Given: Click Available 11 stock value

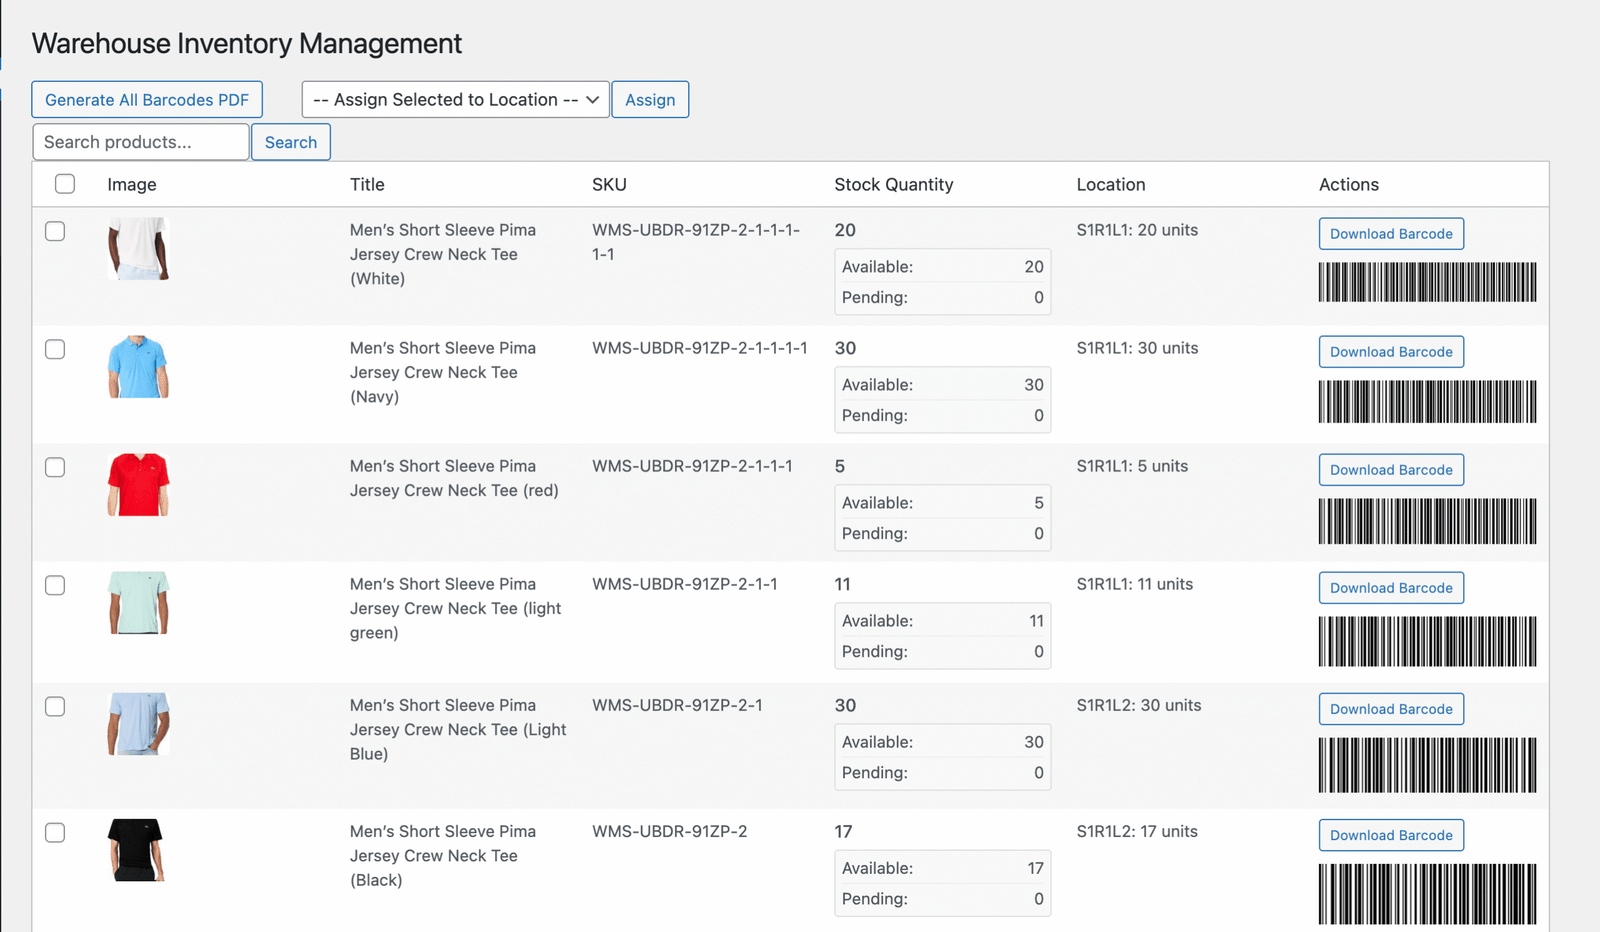Looking at the screenshot, I should (1036, 621).
